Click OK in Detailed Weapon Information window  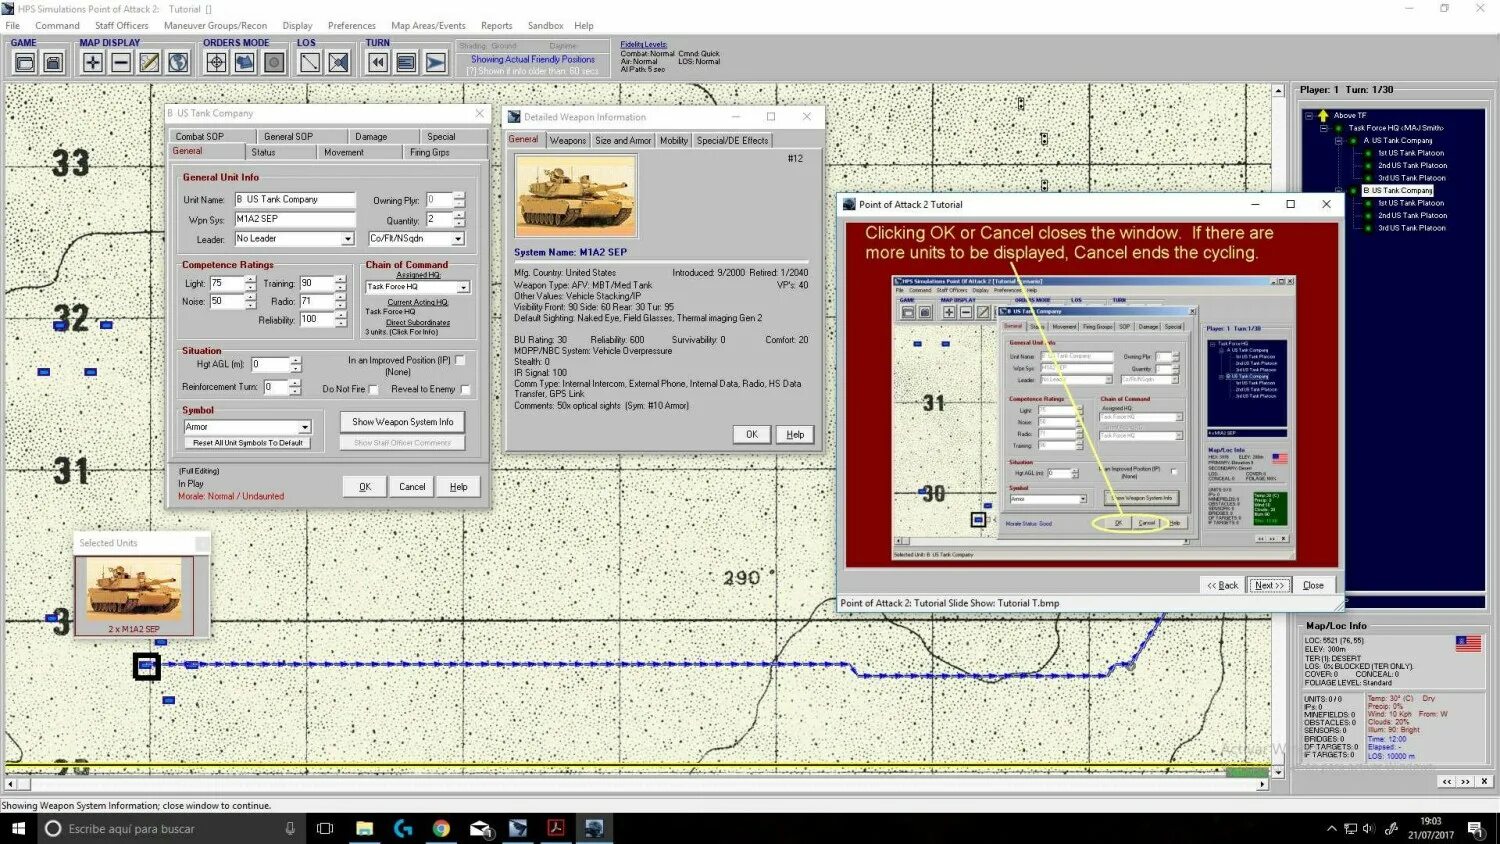(752, 434)
